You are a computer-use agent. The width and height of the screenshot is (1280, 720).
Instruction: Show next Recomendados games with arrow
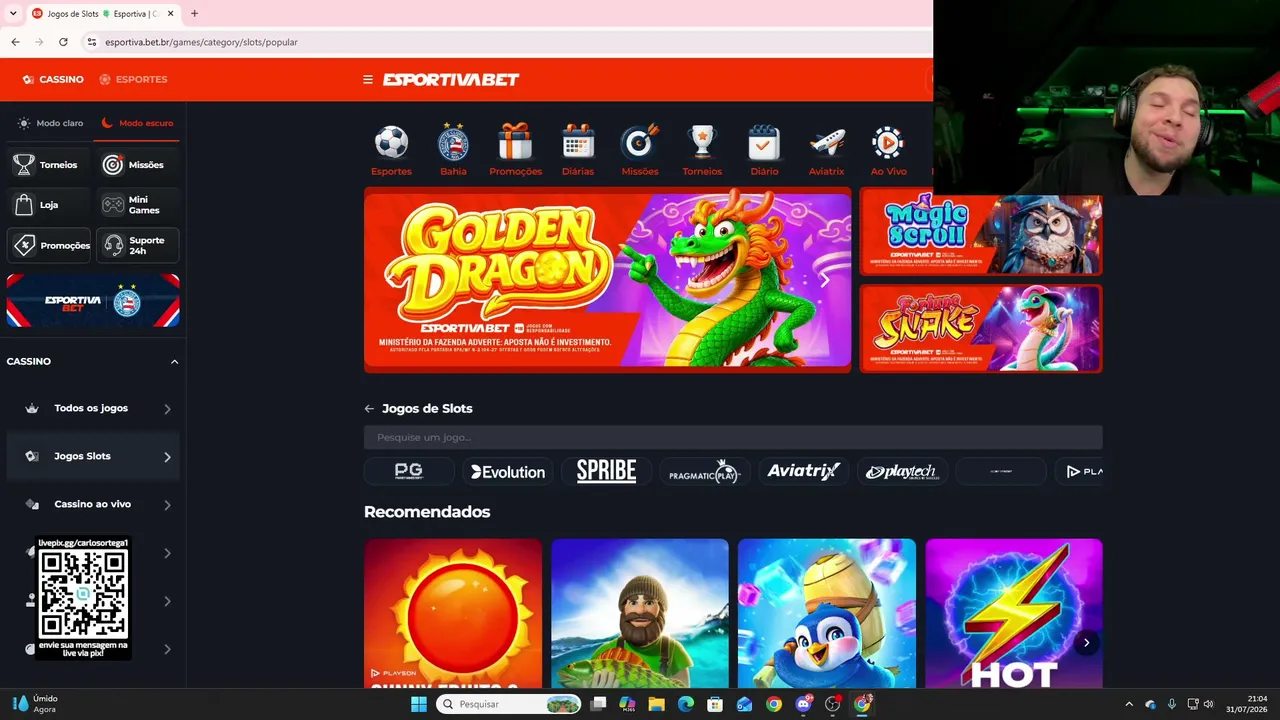(1086, 643)
